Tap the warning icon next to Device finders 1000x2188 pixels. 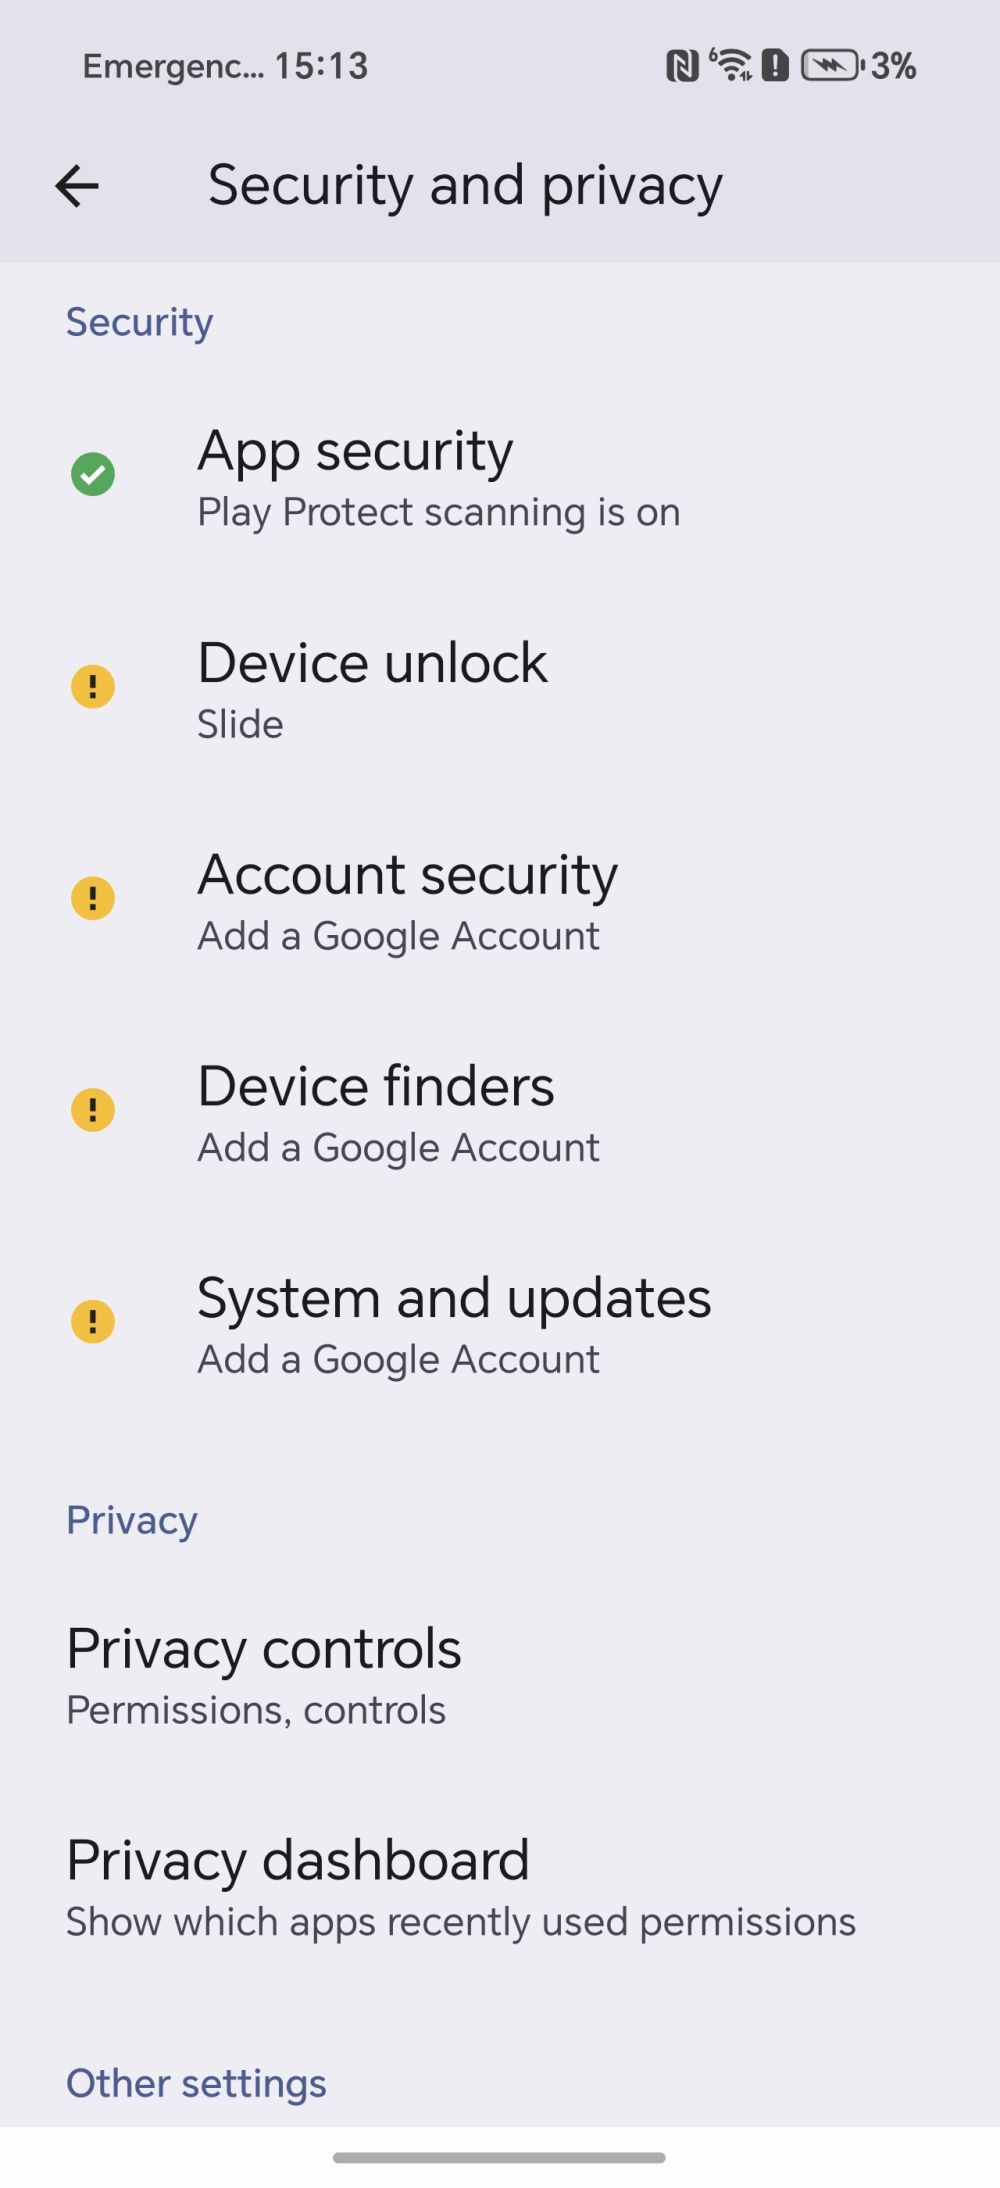93,1110
